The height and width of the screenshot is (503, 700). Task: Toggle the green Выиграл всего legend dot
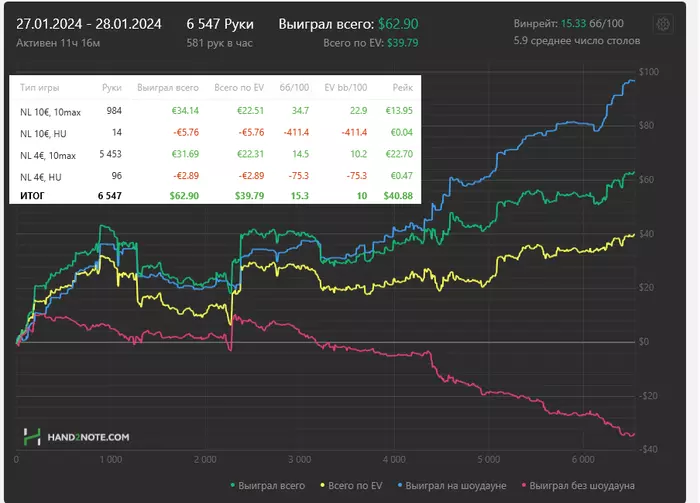(x=233, y=485)
